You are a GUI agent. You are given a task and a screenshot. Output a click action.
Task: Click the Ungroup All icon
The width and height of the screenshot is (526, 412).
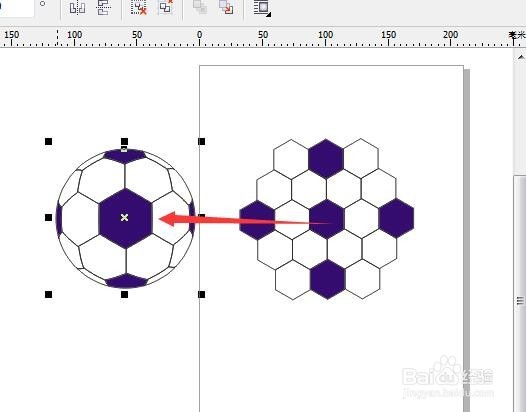coord(165,7)
